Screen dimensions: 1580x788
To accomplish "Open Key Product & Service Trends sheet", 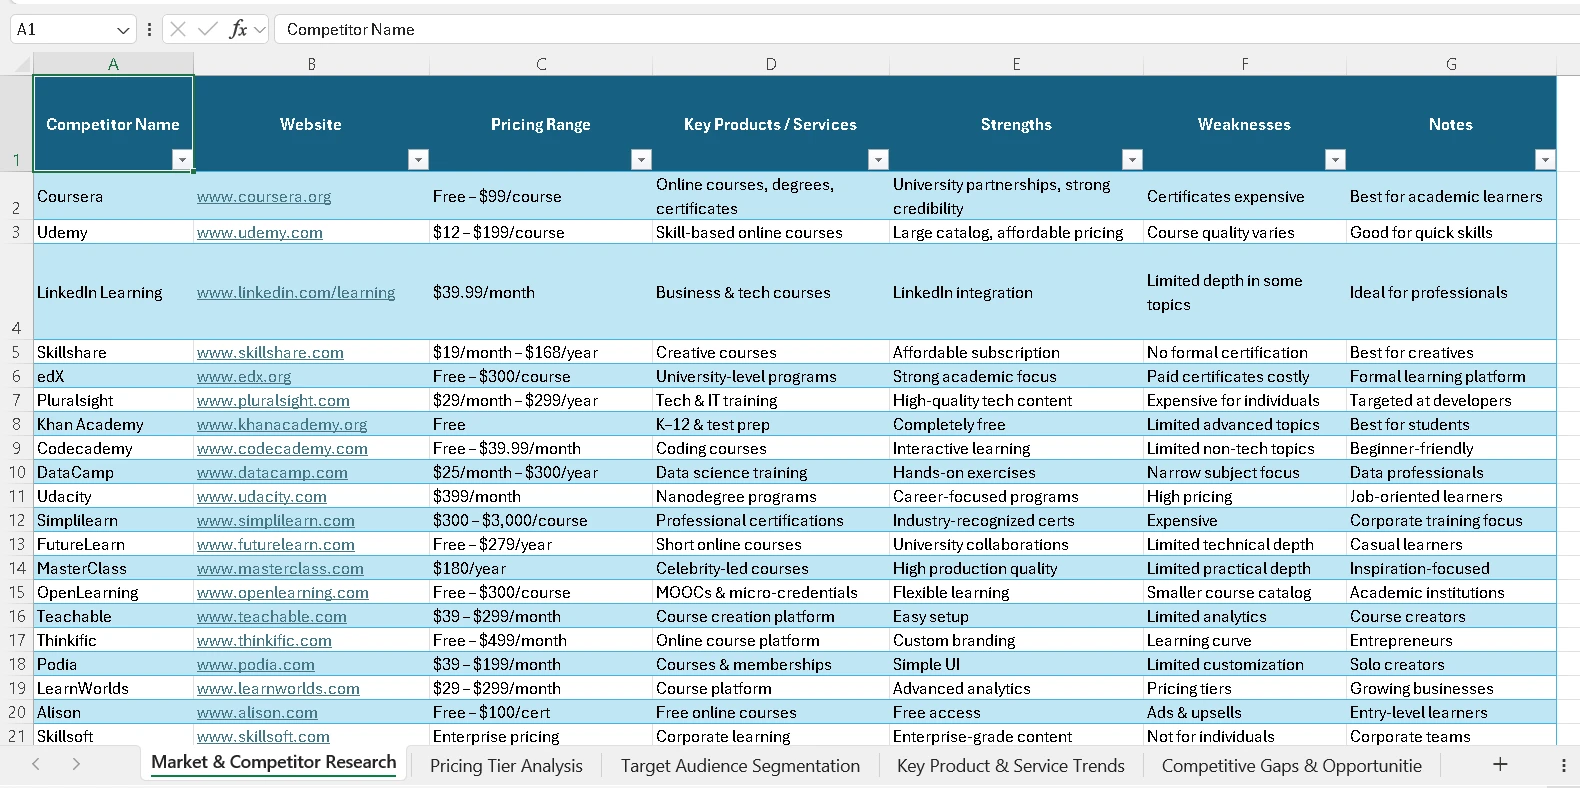I will pos(1011,765).
